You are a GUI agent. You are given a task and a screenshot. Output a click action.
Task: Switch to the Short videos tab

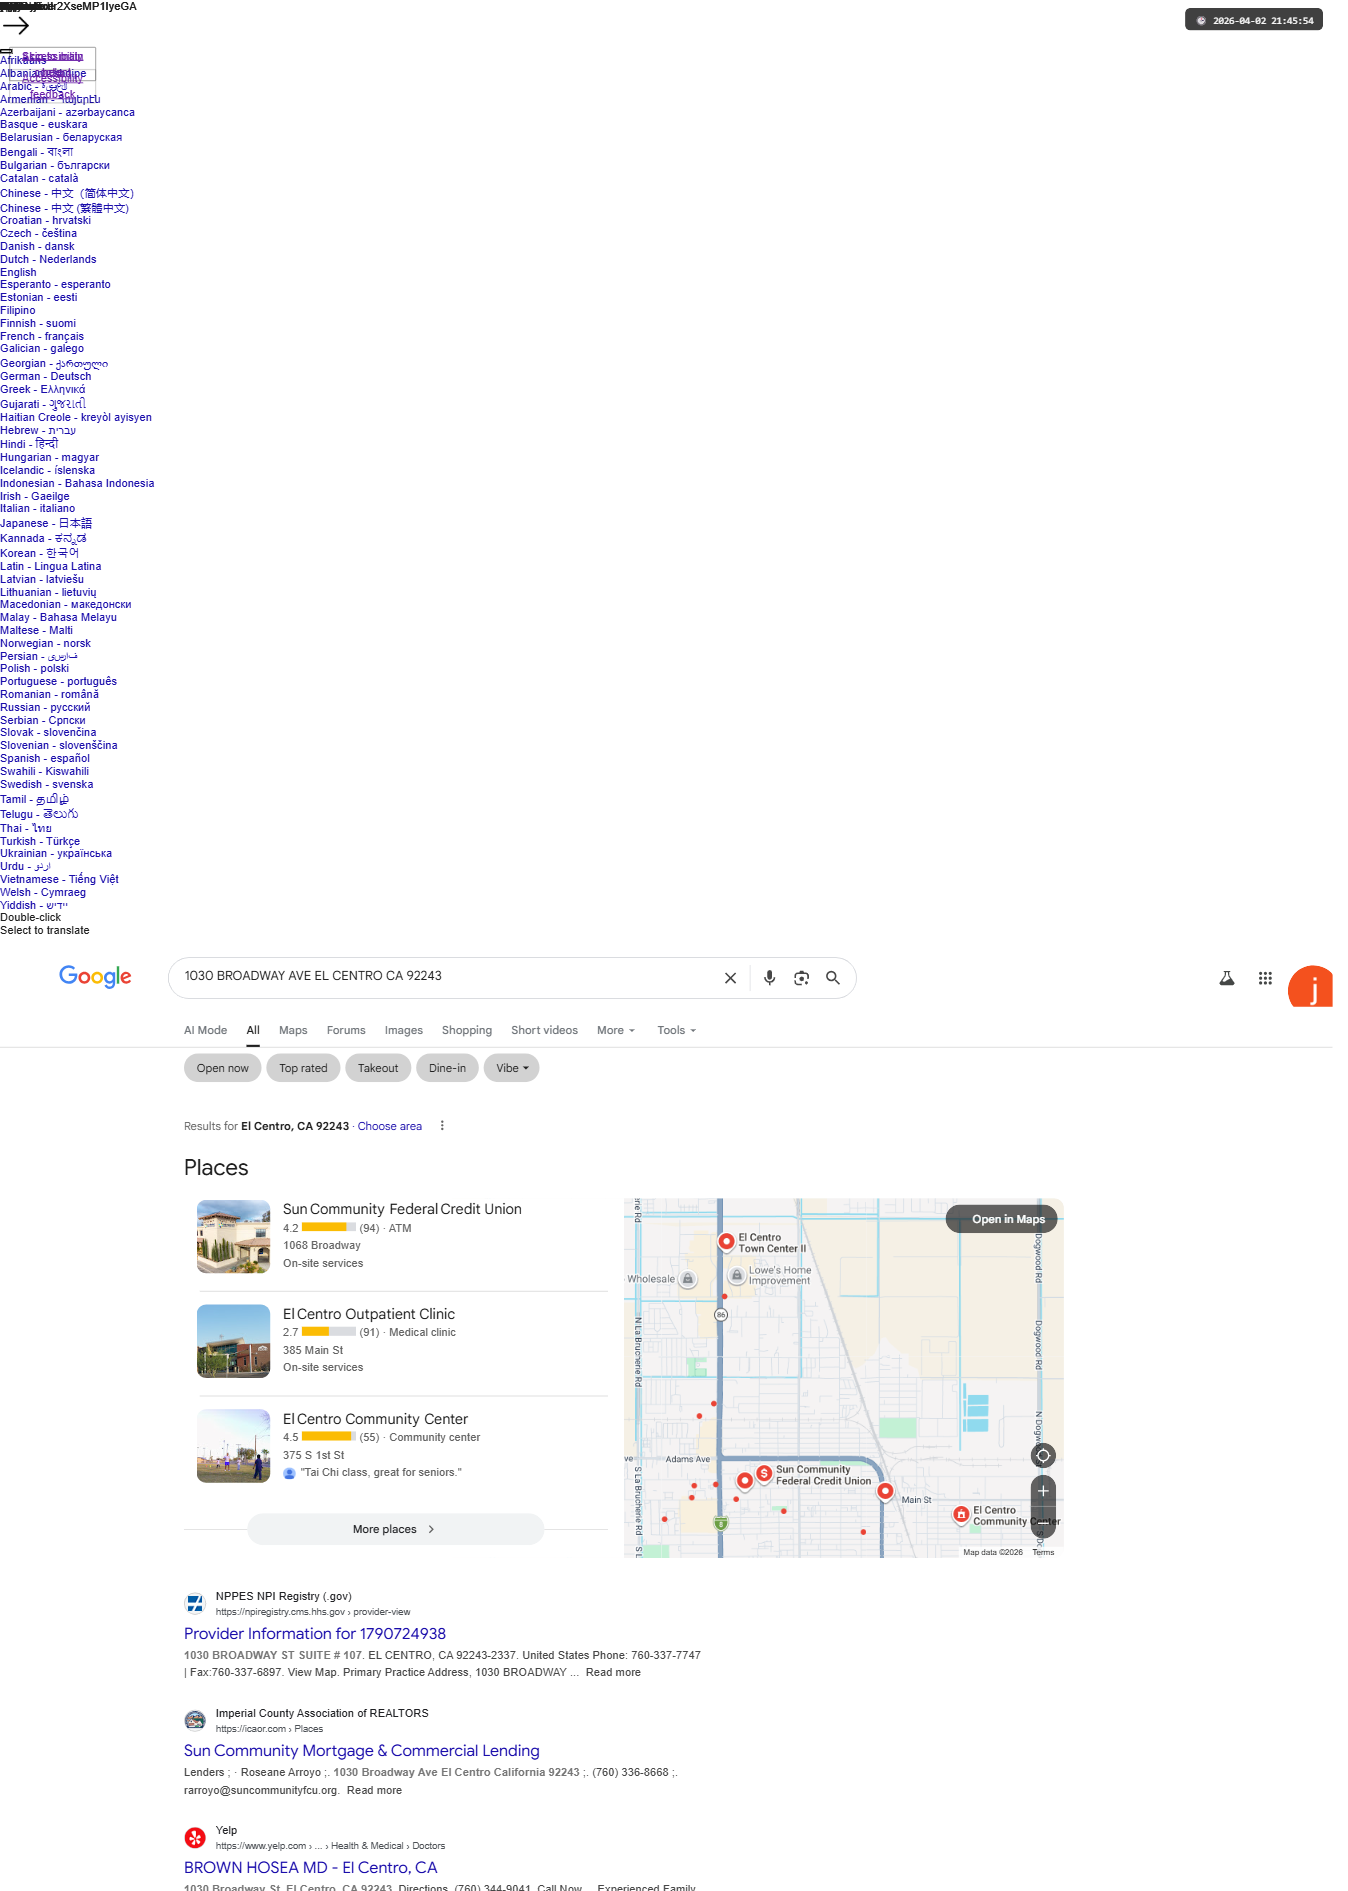[544, 1030]
